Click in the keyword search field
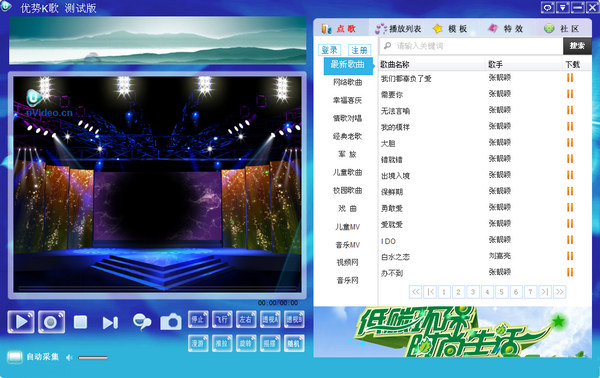Screen dimensions: 600x378 [x=471, y=46]
